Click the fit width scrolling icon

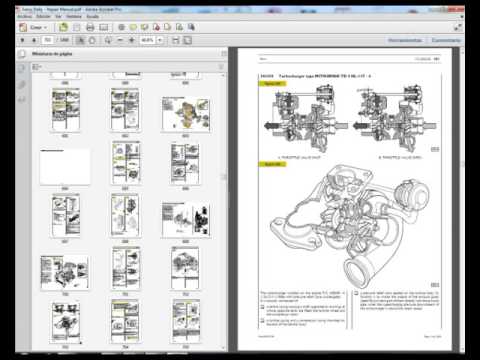coord(176,40)
